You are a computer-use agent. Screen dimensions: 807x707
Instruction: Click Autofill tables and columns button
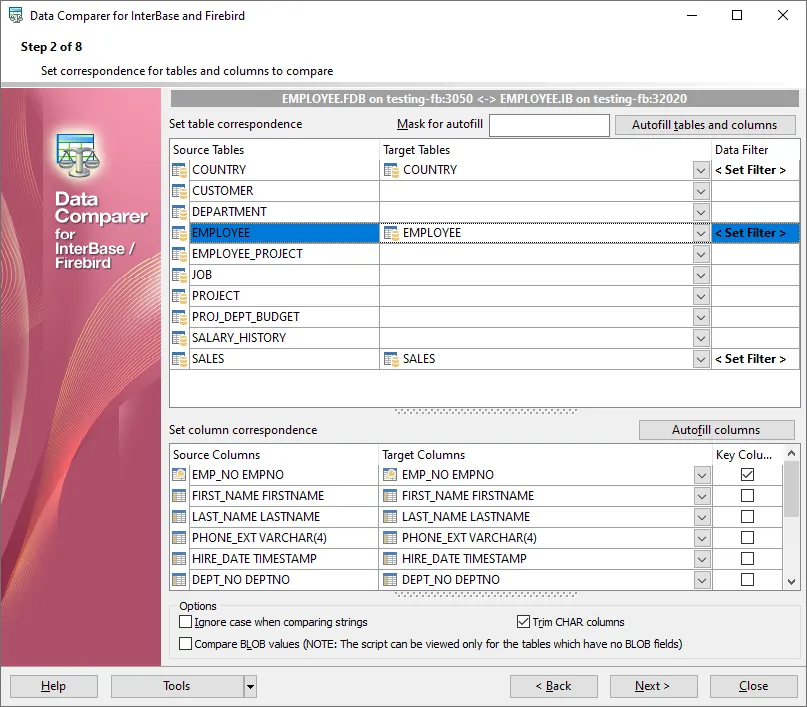pos(705,125)
